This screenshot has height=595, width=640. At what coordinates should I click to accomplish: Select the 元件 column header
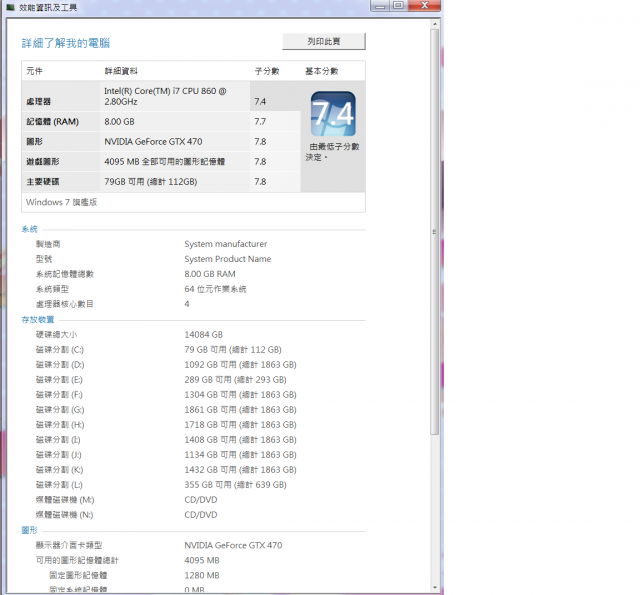click(34, 71)
